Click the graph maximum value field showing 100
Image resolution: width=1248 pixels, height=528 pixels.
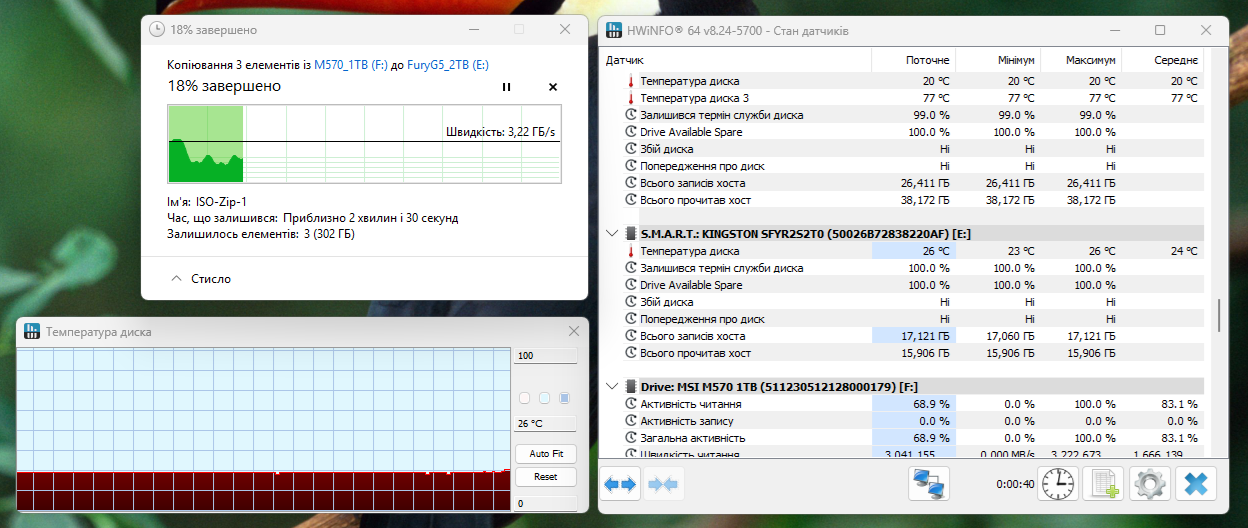coord(545,356)
